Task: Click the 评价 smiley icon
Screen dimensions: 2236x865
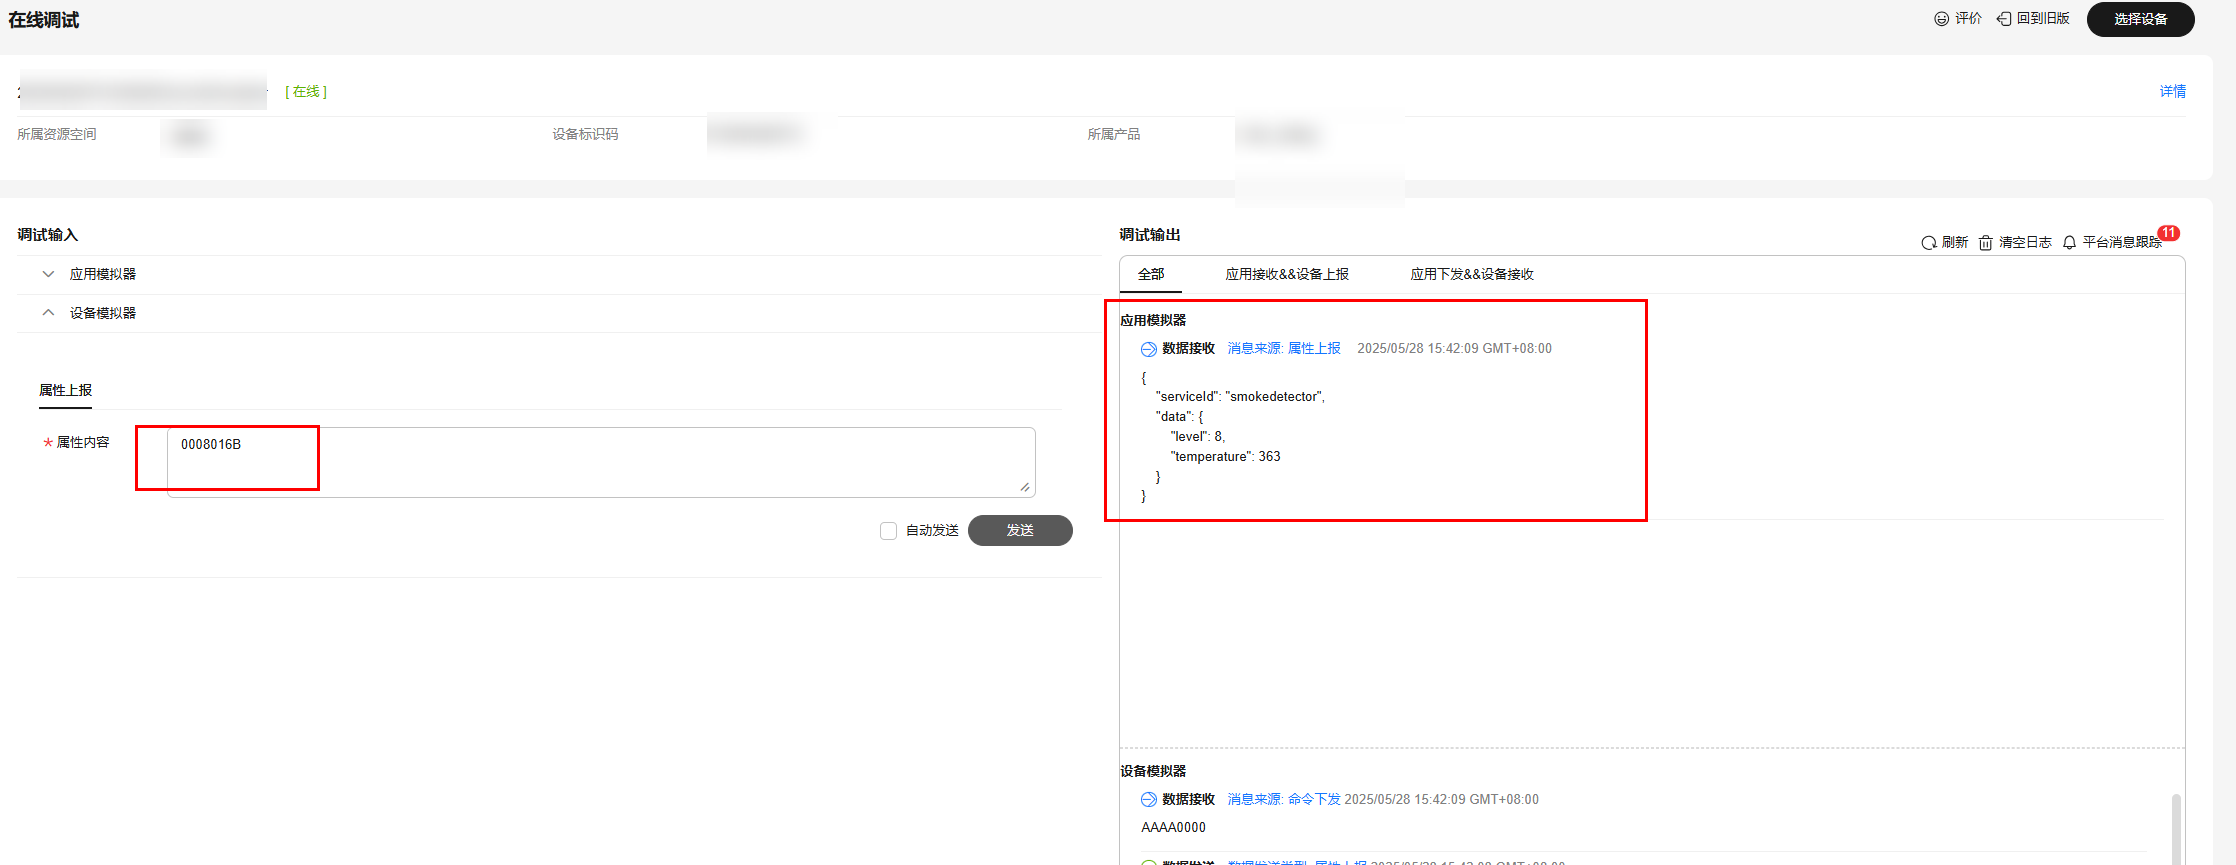Action: pos(1941,19)
